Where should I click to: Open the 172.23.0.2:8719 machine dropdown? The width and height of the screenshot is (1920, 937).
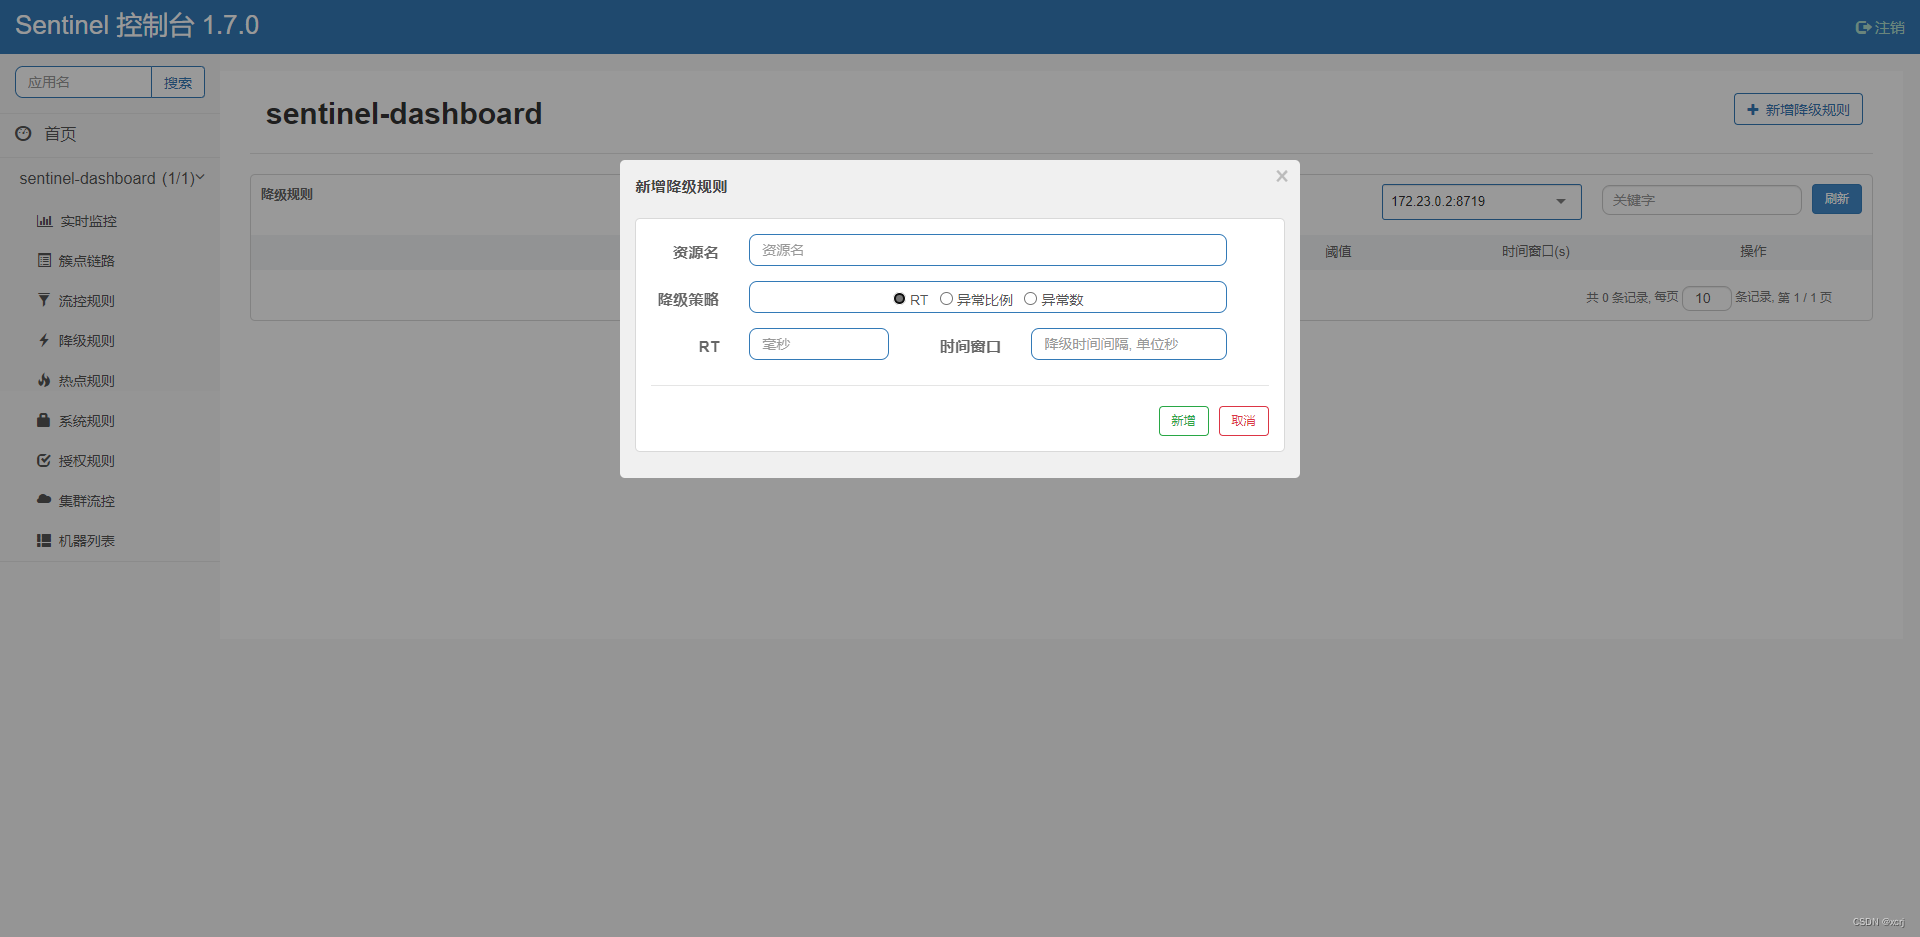tap(1482, 201)
